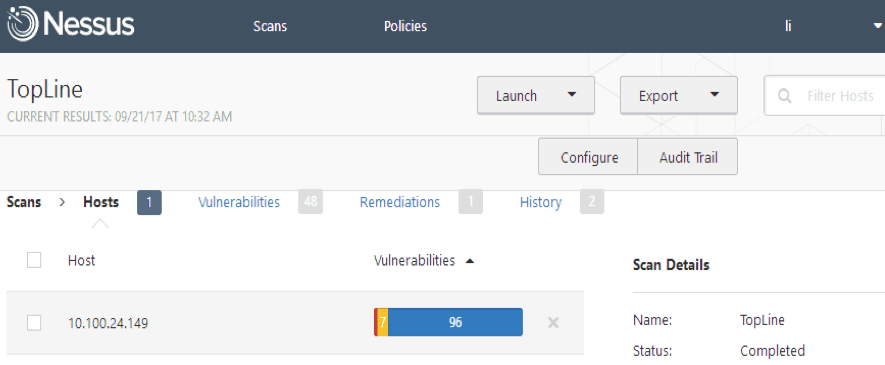885x365 pixels.
Task: Click the Vulnerabilities count badge 48
Action: click(x=310, y=202)
